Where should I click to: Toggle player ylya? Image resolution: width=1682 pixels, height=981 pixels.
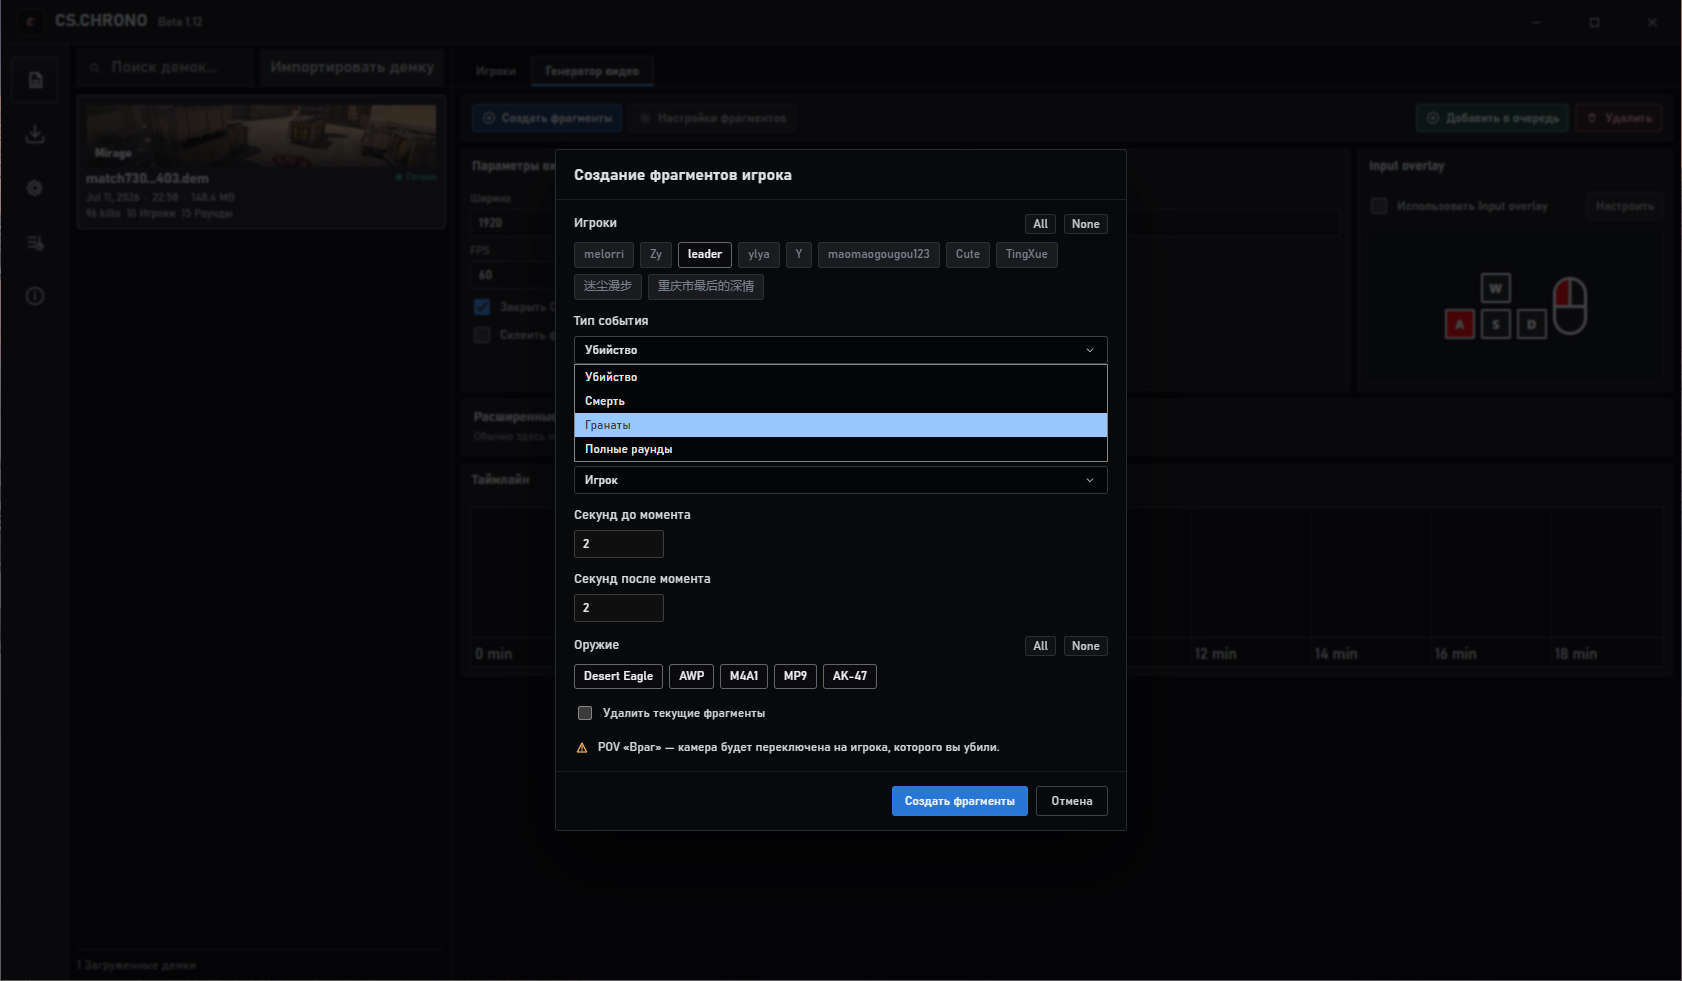pos(759,255)
